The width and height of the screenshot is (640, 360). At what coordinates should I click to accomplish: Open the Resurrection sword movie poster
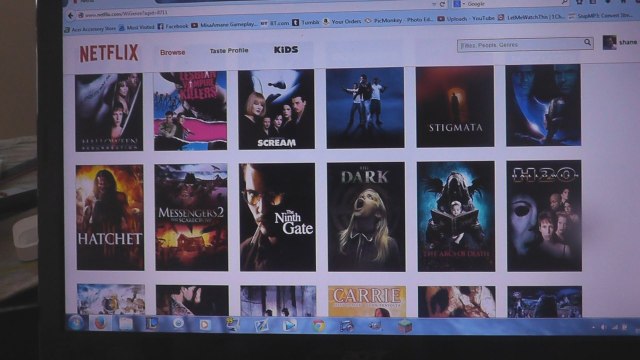pyautogui.click(x=109, y=112)
